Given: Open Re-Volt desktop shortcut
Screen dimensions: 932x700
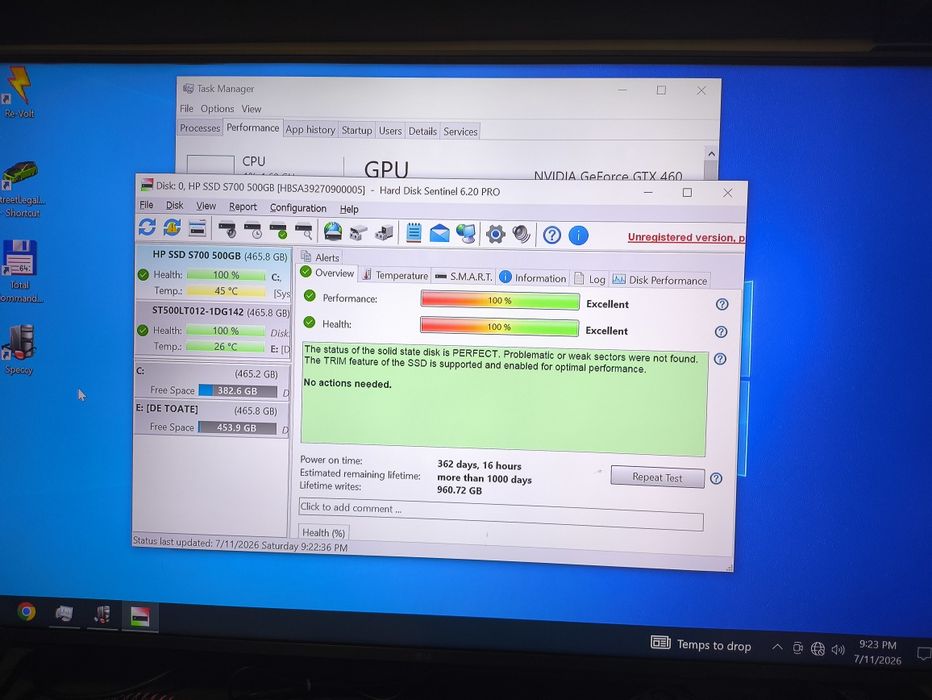Looking at the screenshot, I should point(19,92).
